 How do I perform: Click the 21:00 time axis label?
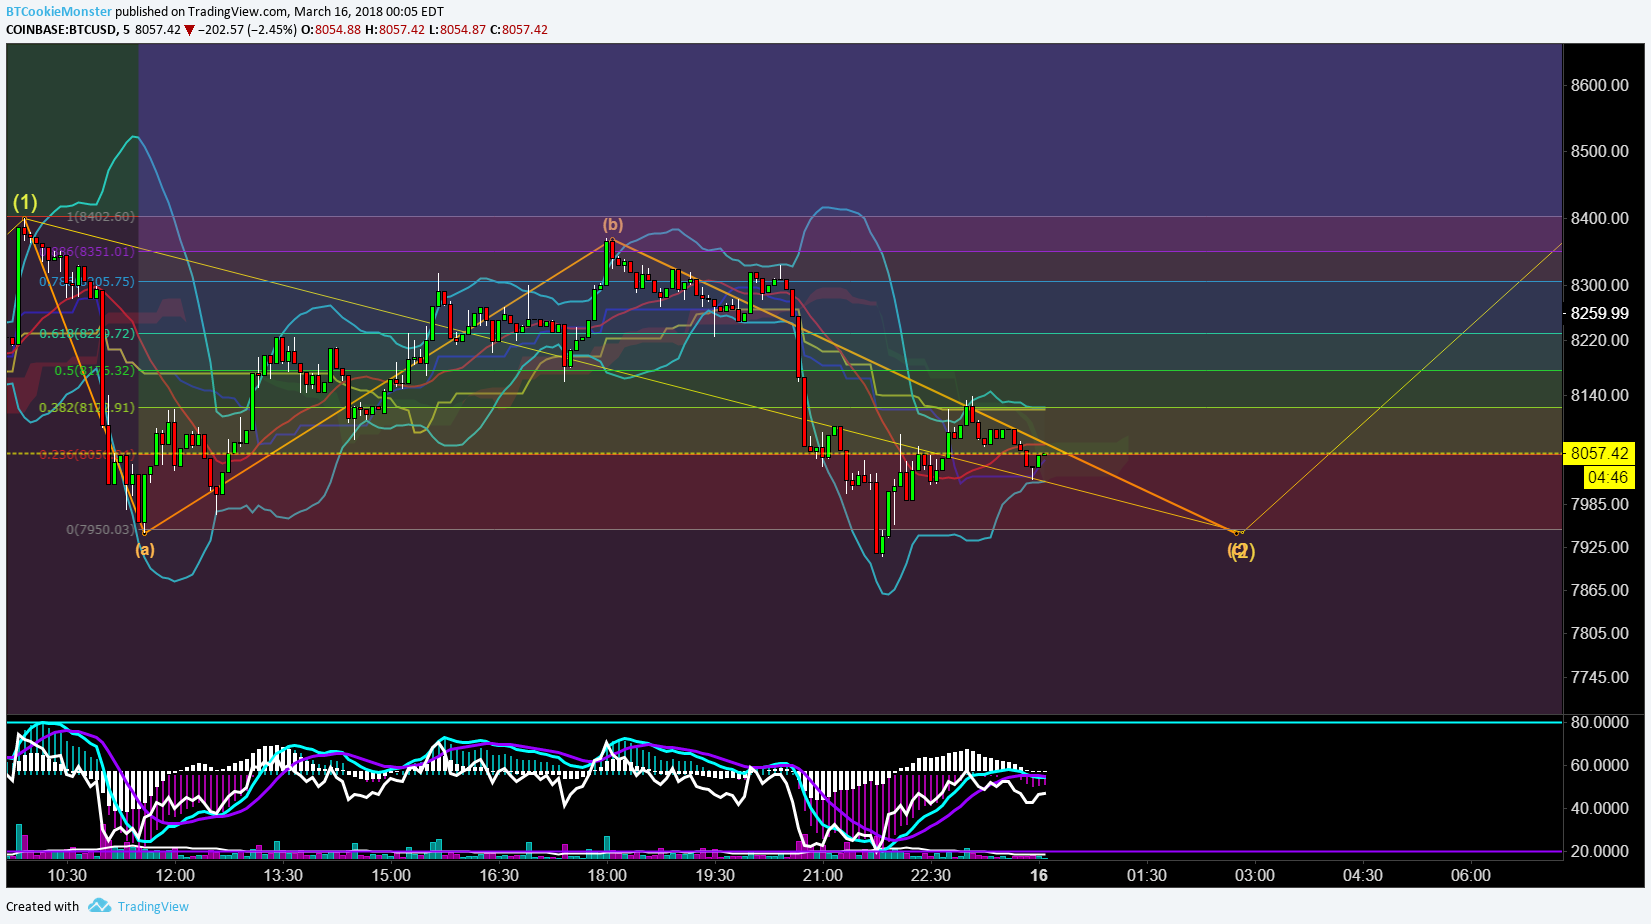[x=823, y=875]
